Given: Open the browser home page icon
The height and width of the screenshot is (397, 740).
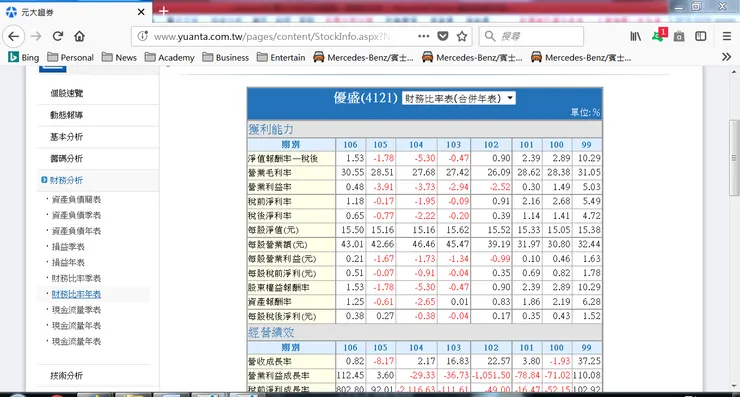Looking at the screenshot, I should point(79,36).
